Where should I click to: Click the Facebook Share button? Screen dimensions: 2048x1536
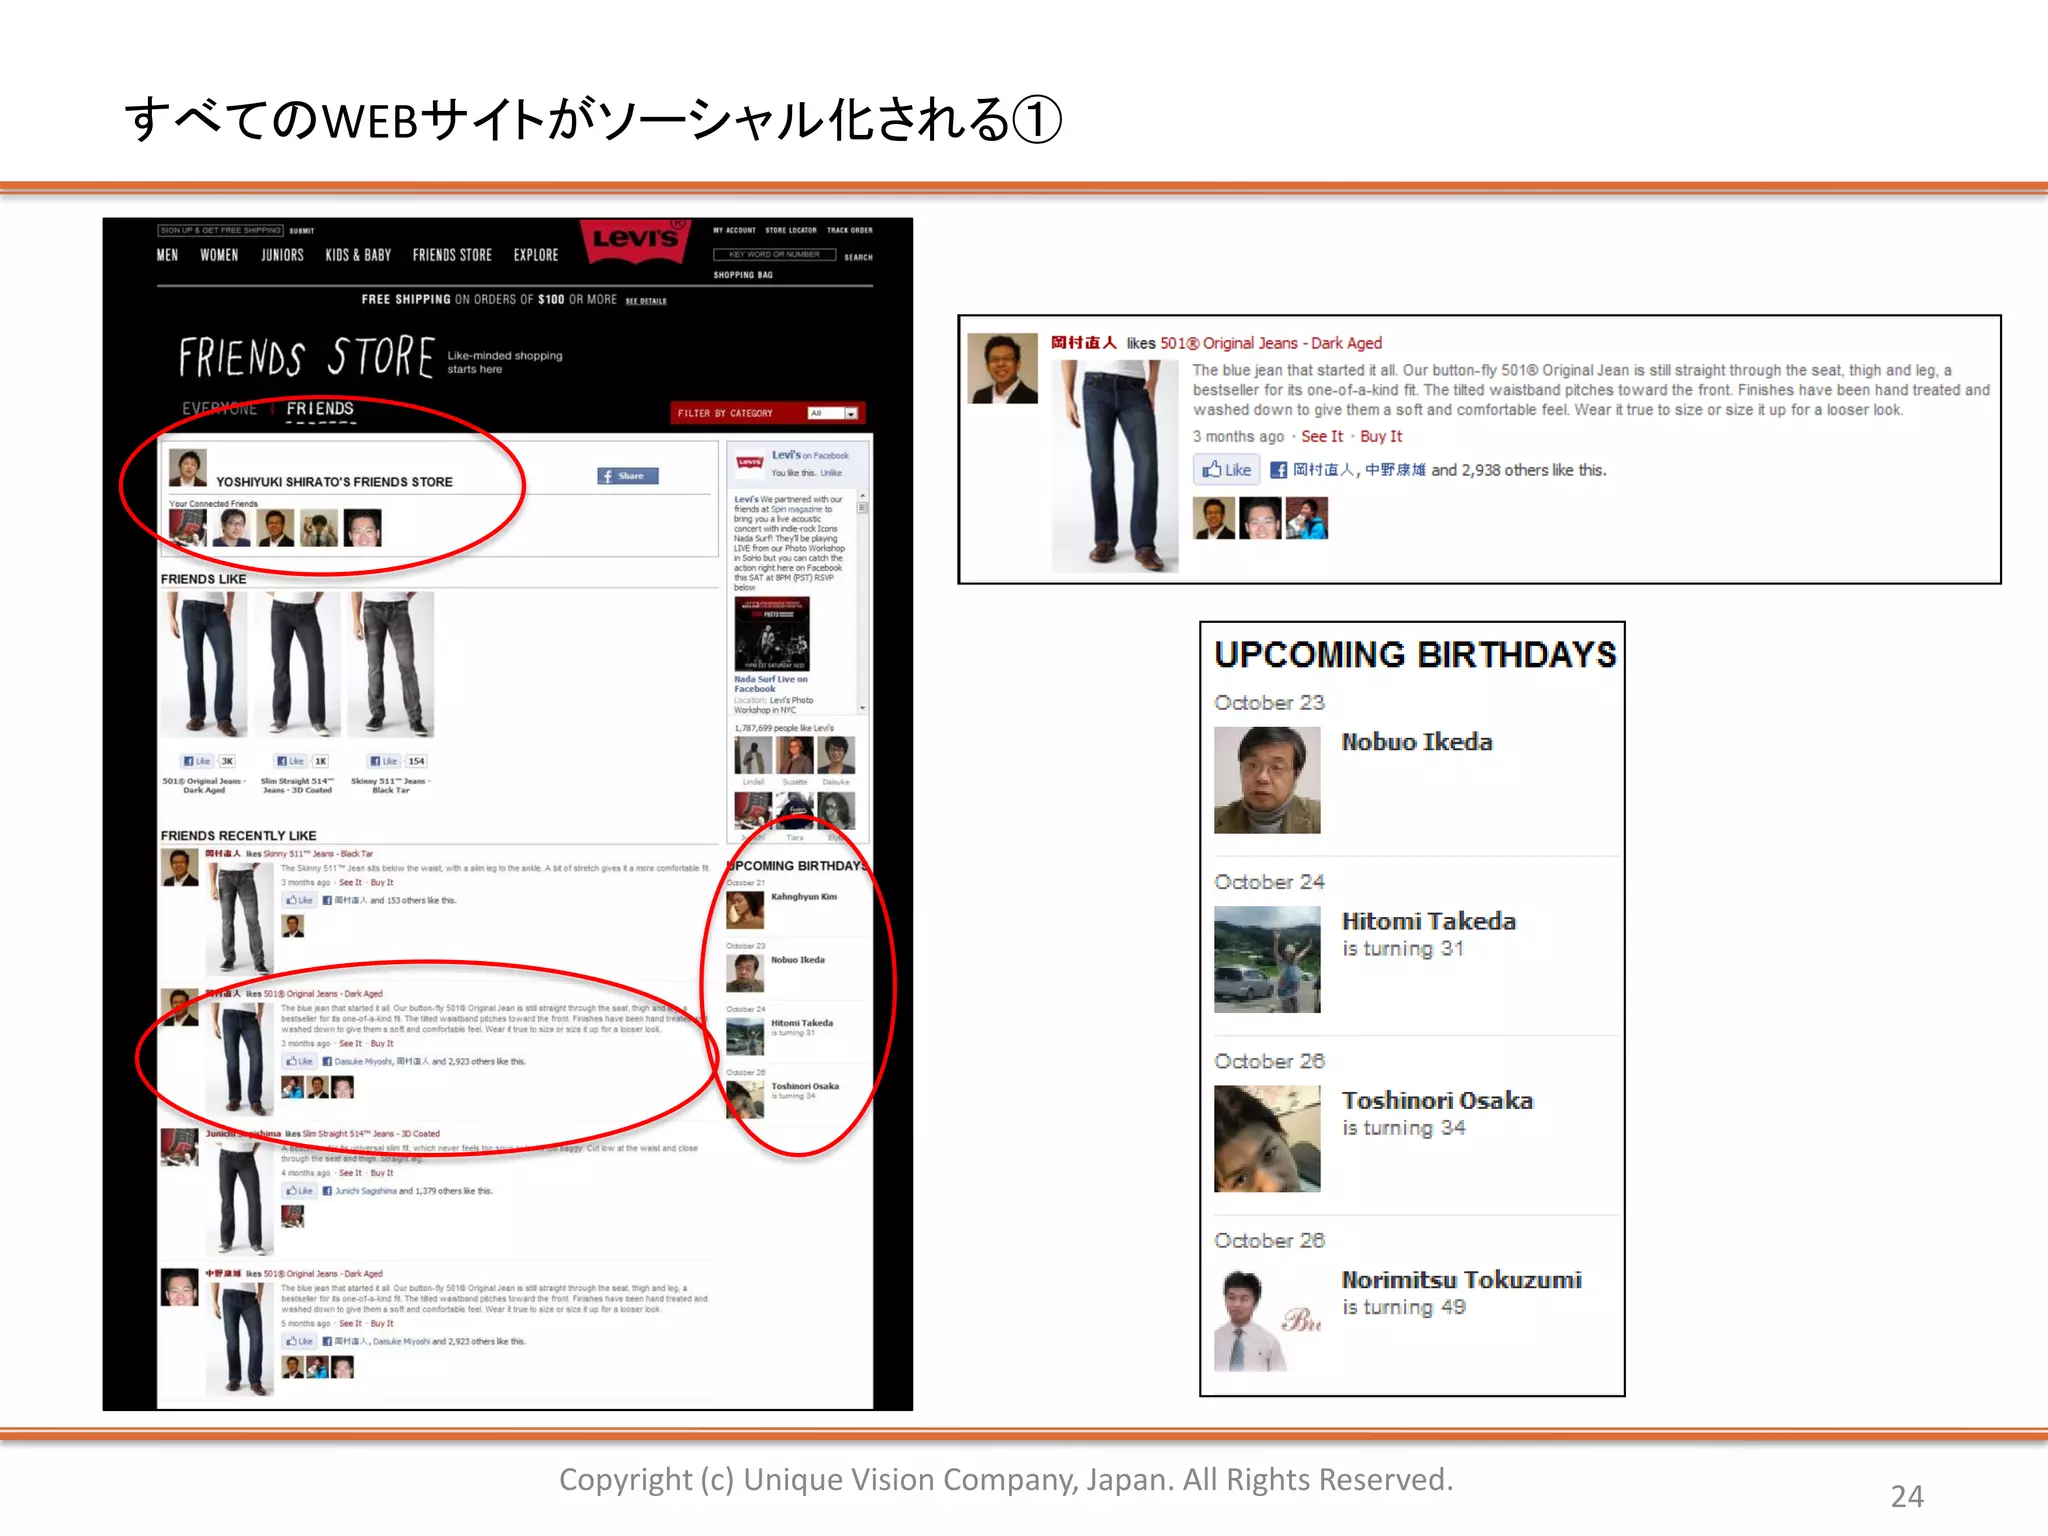coord(628,476)
